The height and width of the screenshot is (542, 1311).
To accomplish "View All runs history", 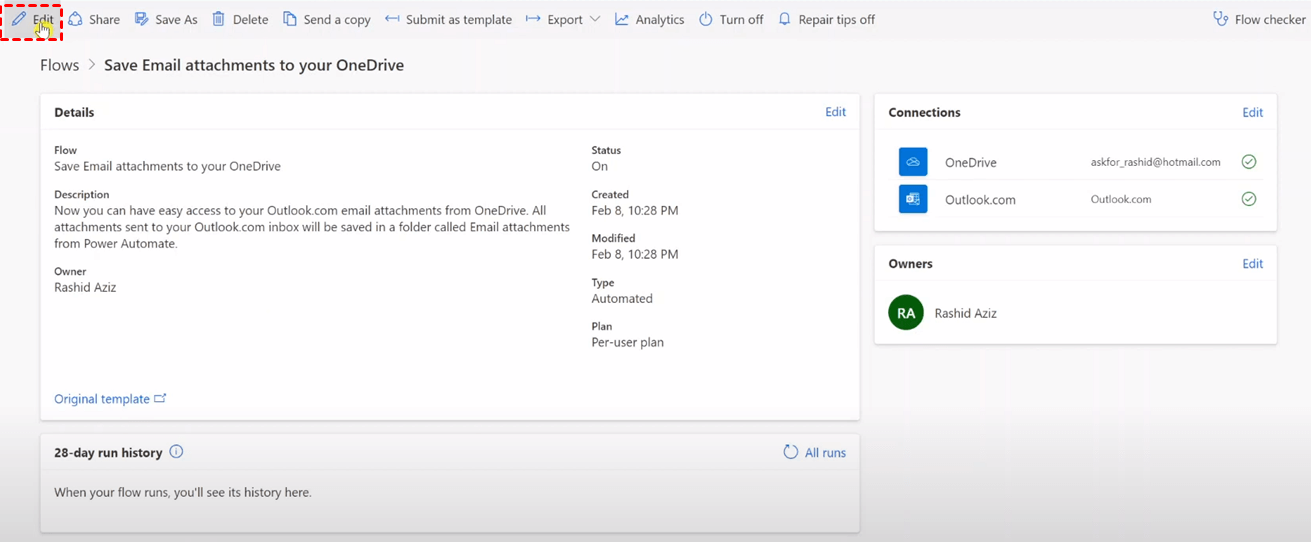I will click(814, 453).
